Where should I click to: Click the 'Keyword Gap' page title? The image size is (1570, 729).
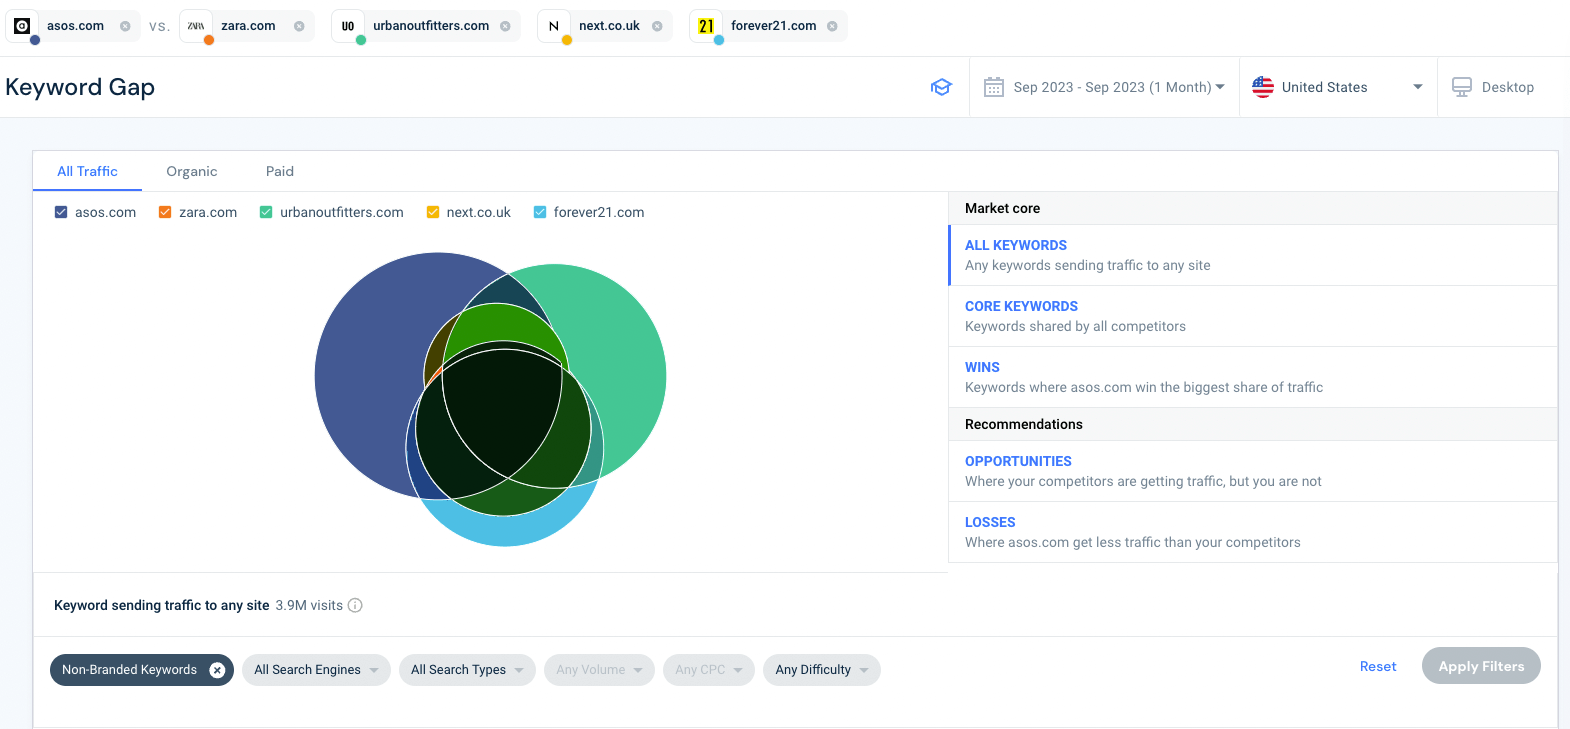coord(80,87)
